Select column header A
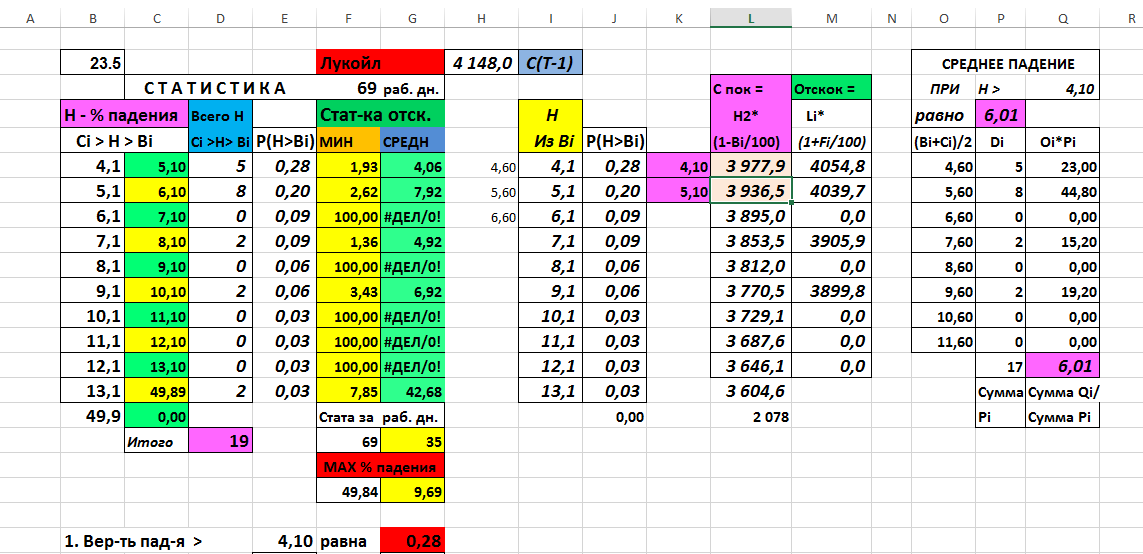The width and height of the screenshot is (1143, 554). coord(30,17)
